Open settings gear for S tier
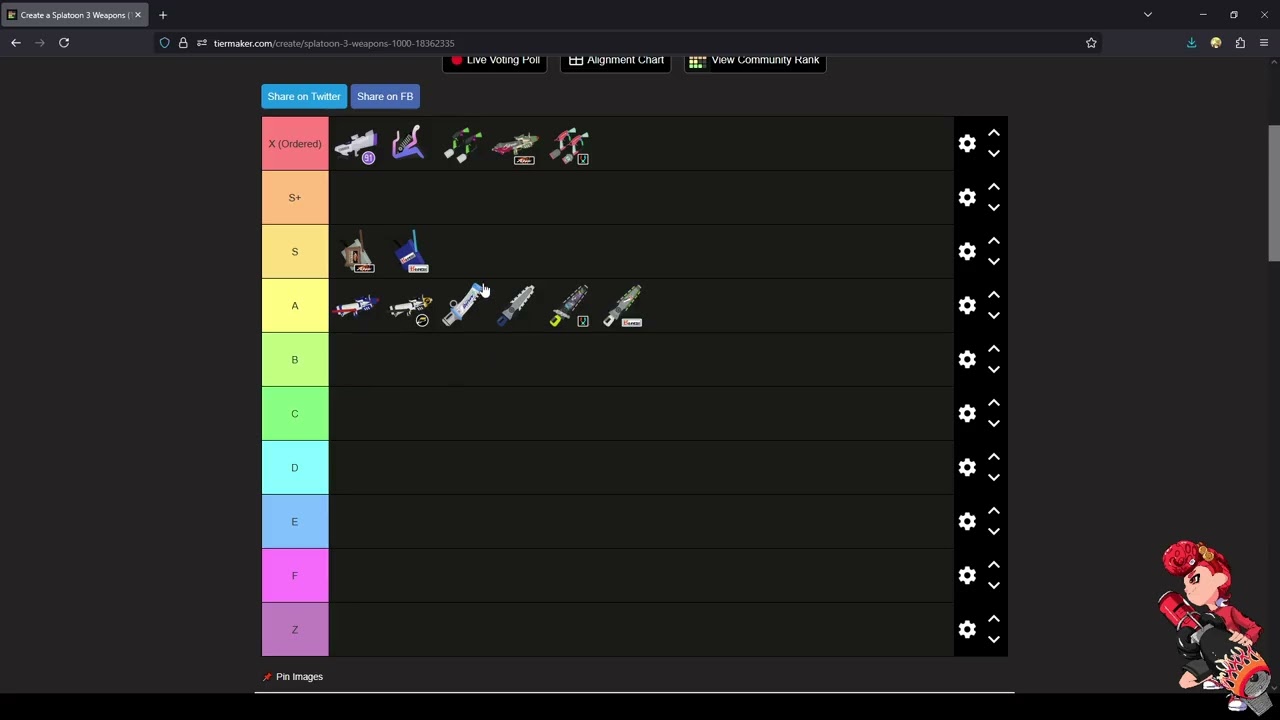Image resolution: width=1280 pixels, height=720 pixels. point(967,252)
